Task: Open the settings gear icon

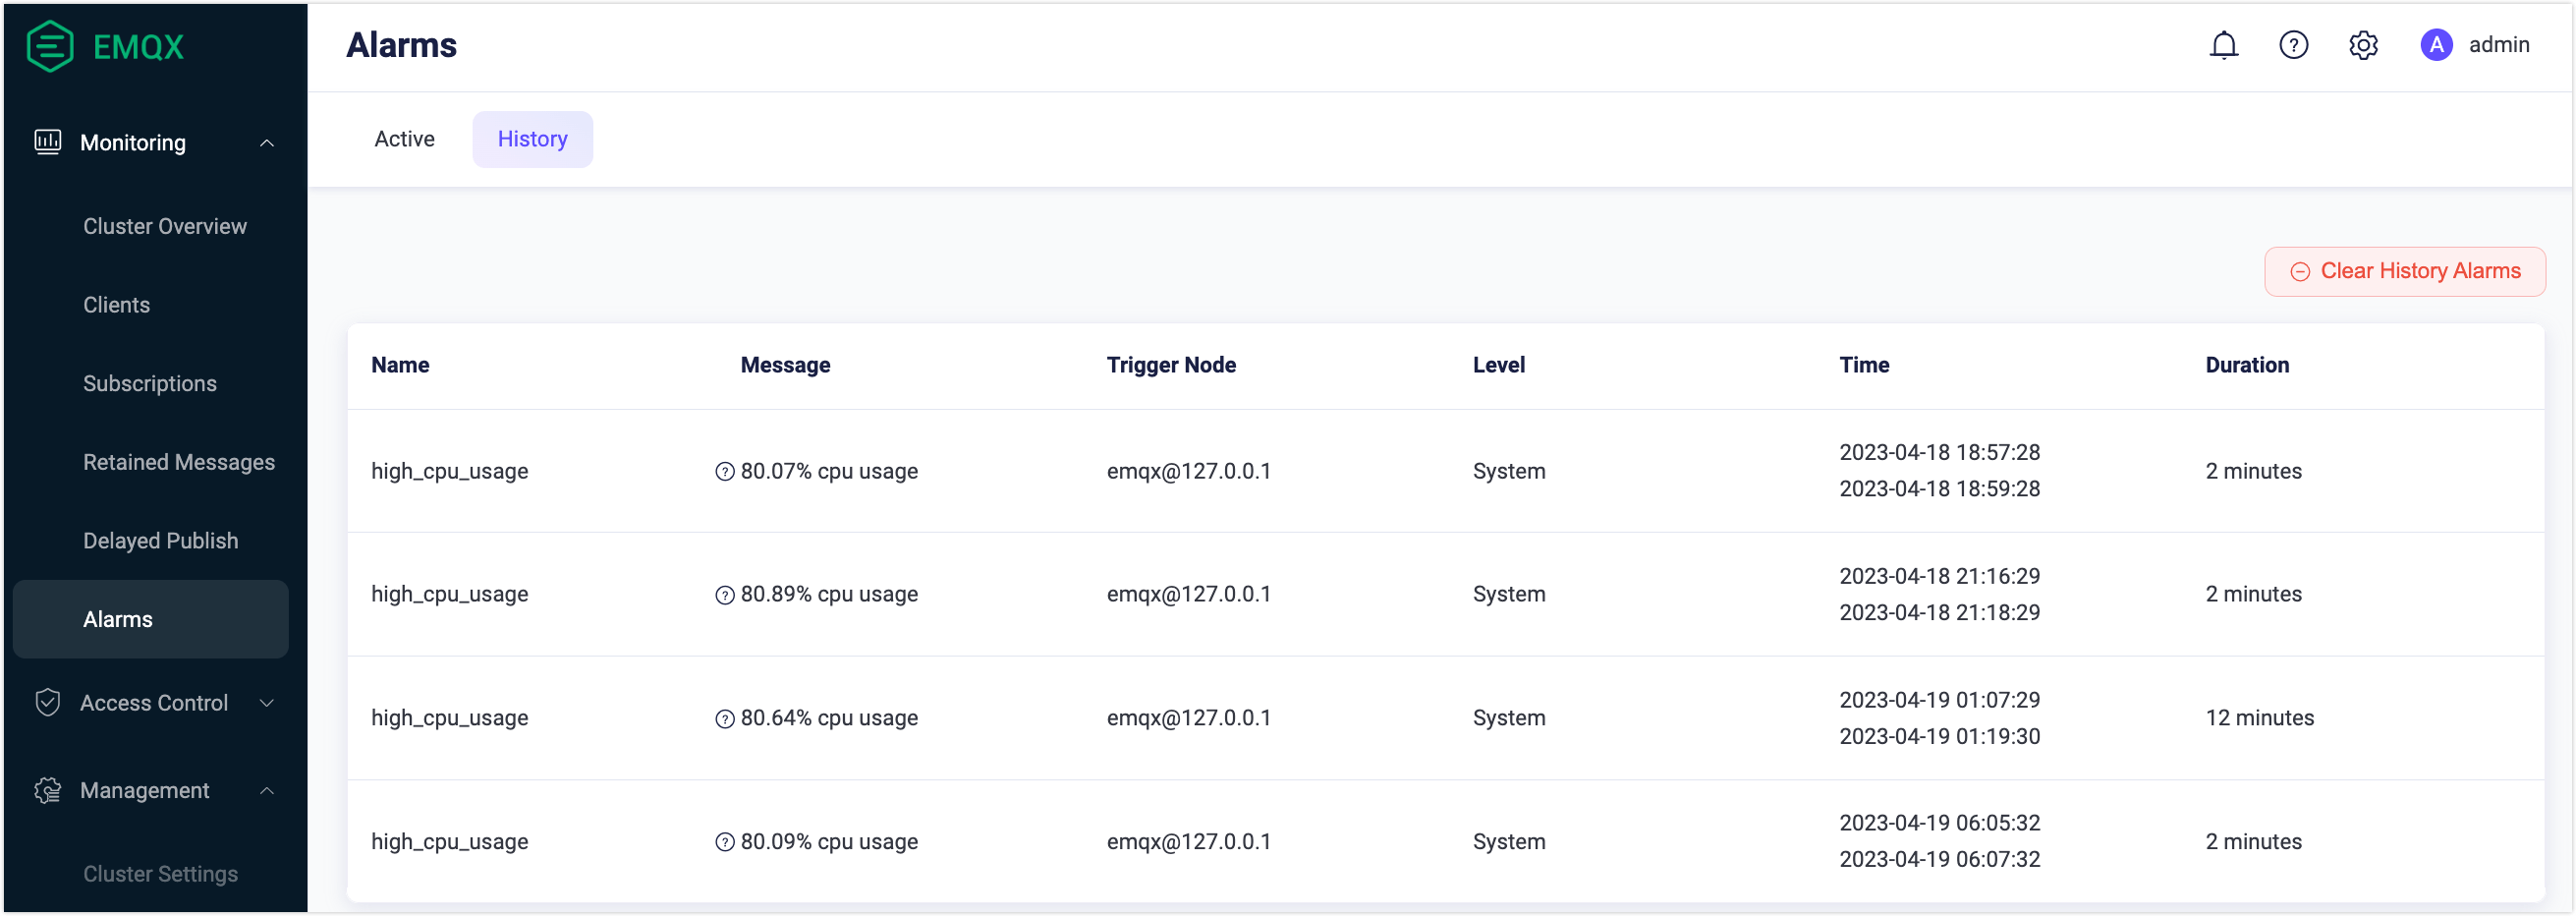Action: [x=2363, y=45]
